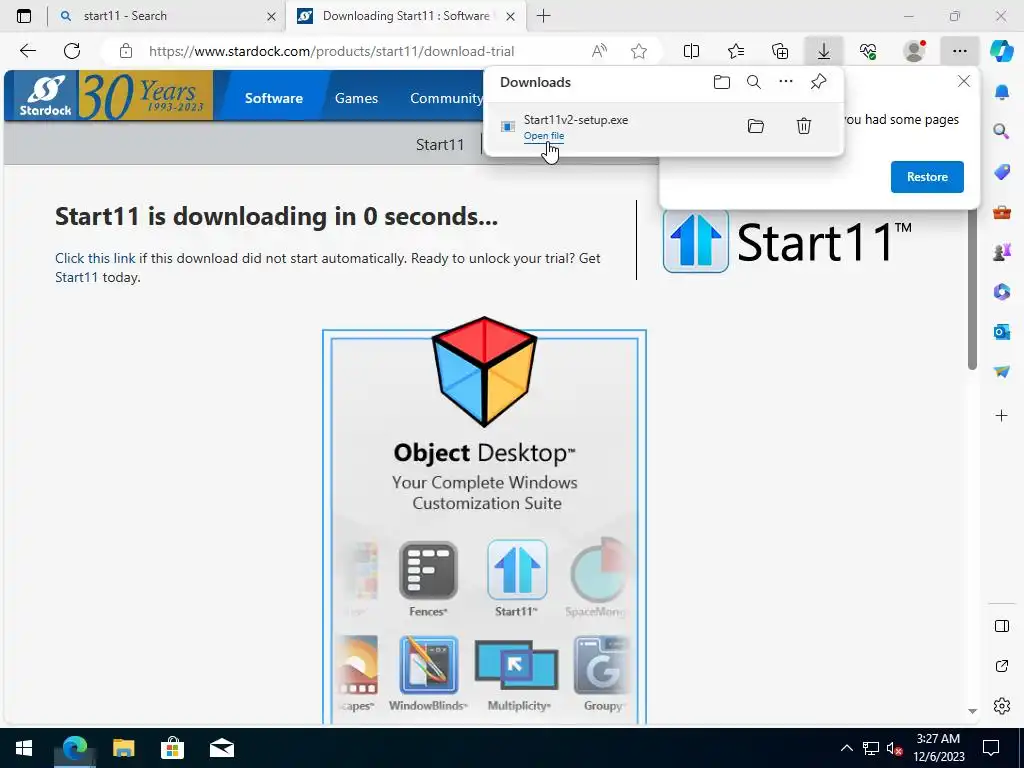Close the Downloading Start11 tab

tap(511, 17)
